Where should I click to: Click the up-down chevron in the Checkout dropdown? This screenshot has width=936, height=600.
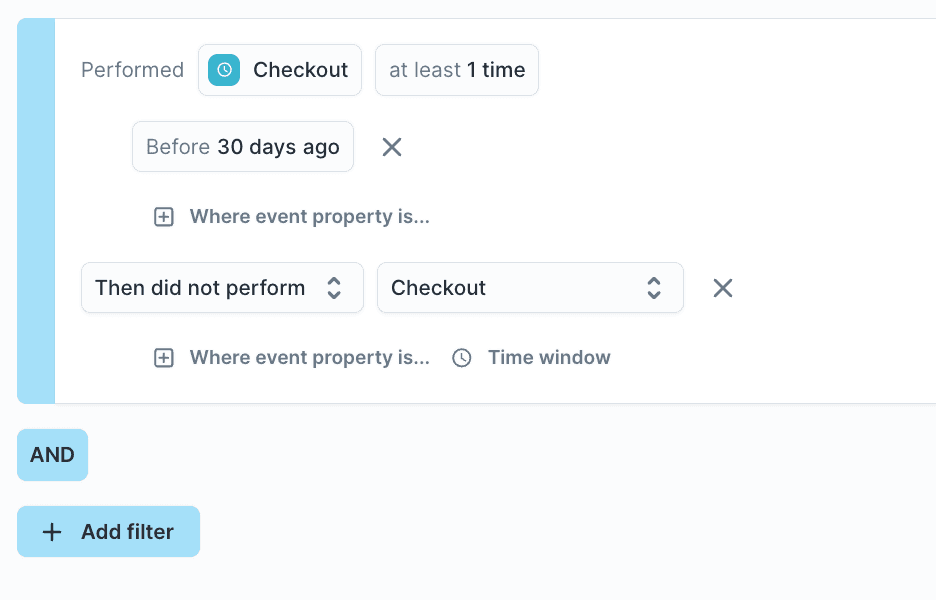(x=654, y=288)
